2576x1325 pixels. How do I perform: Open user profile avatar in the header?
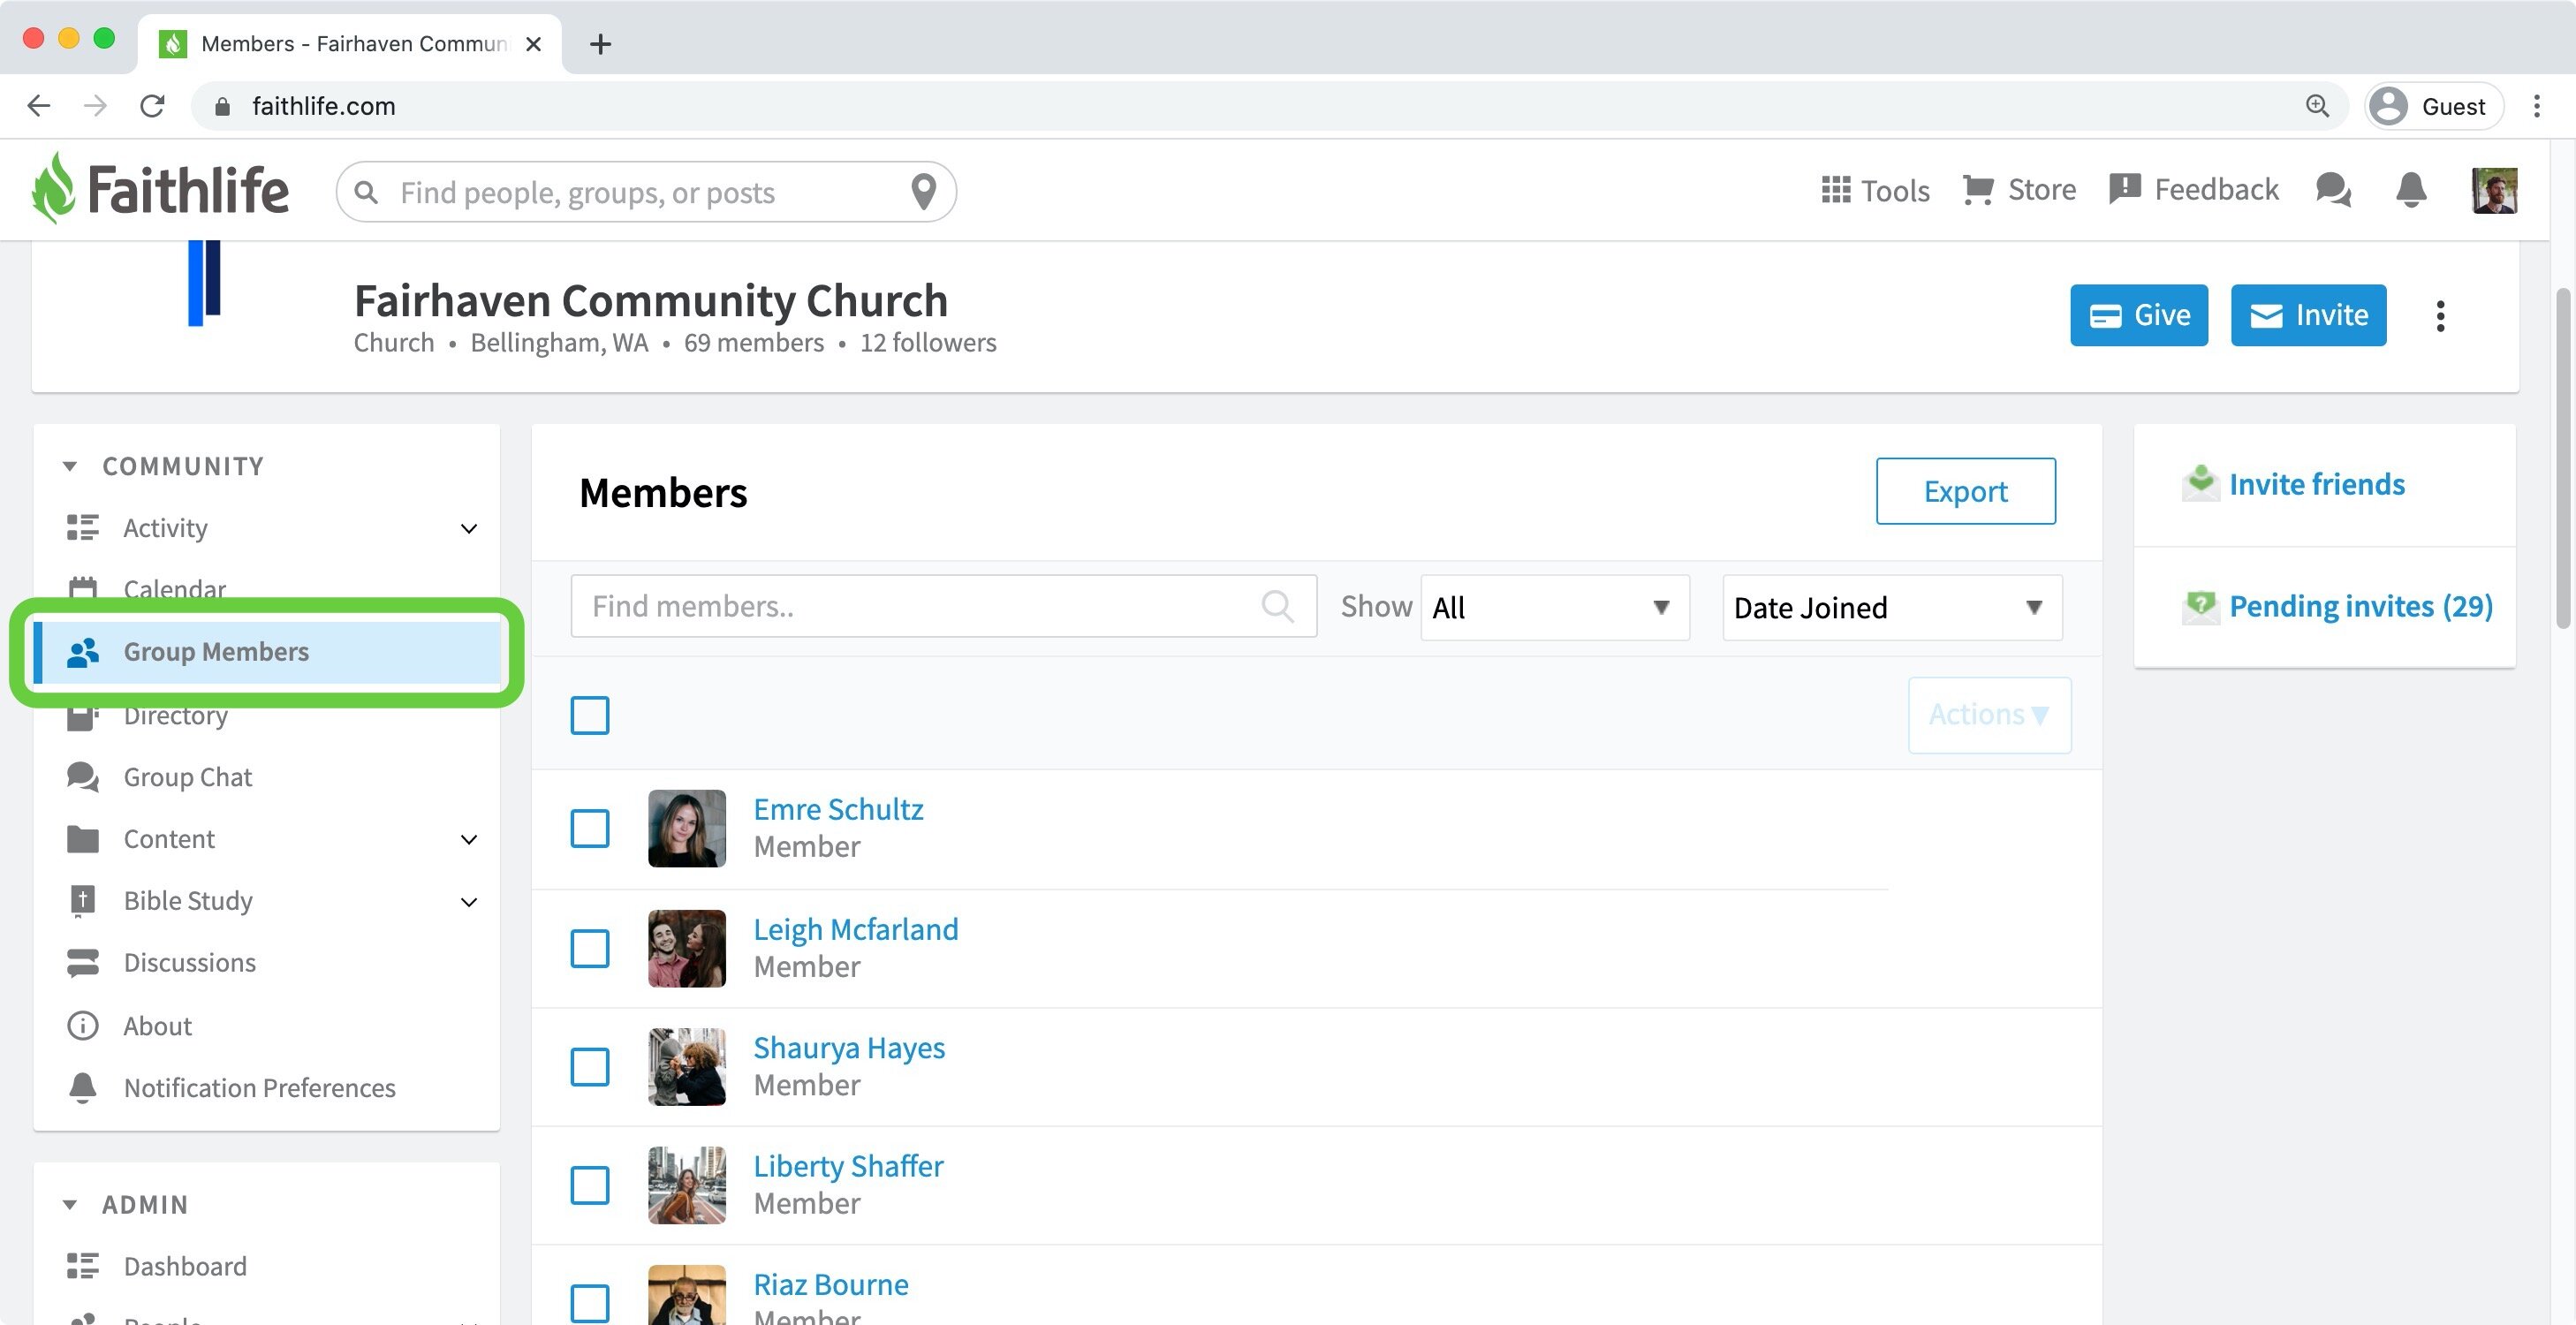(x=2494, y=190)
